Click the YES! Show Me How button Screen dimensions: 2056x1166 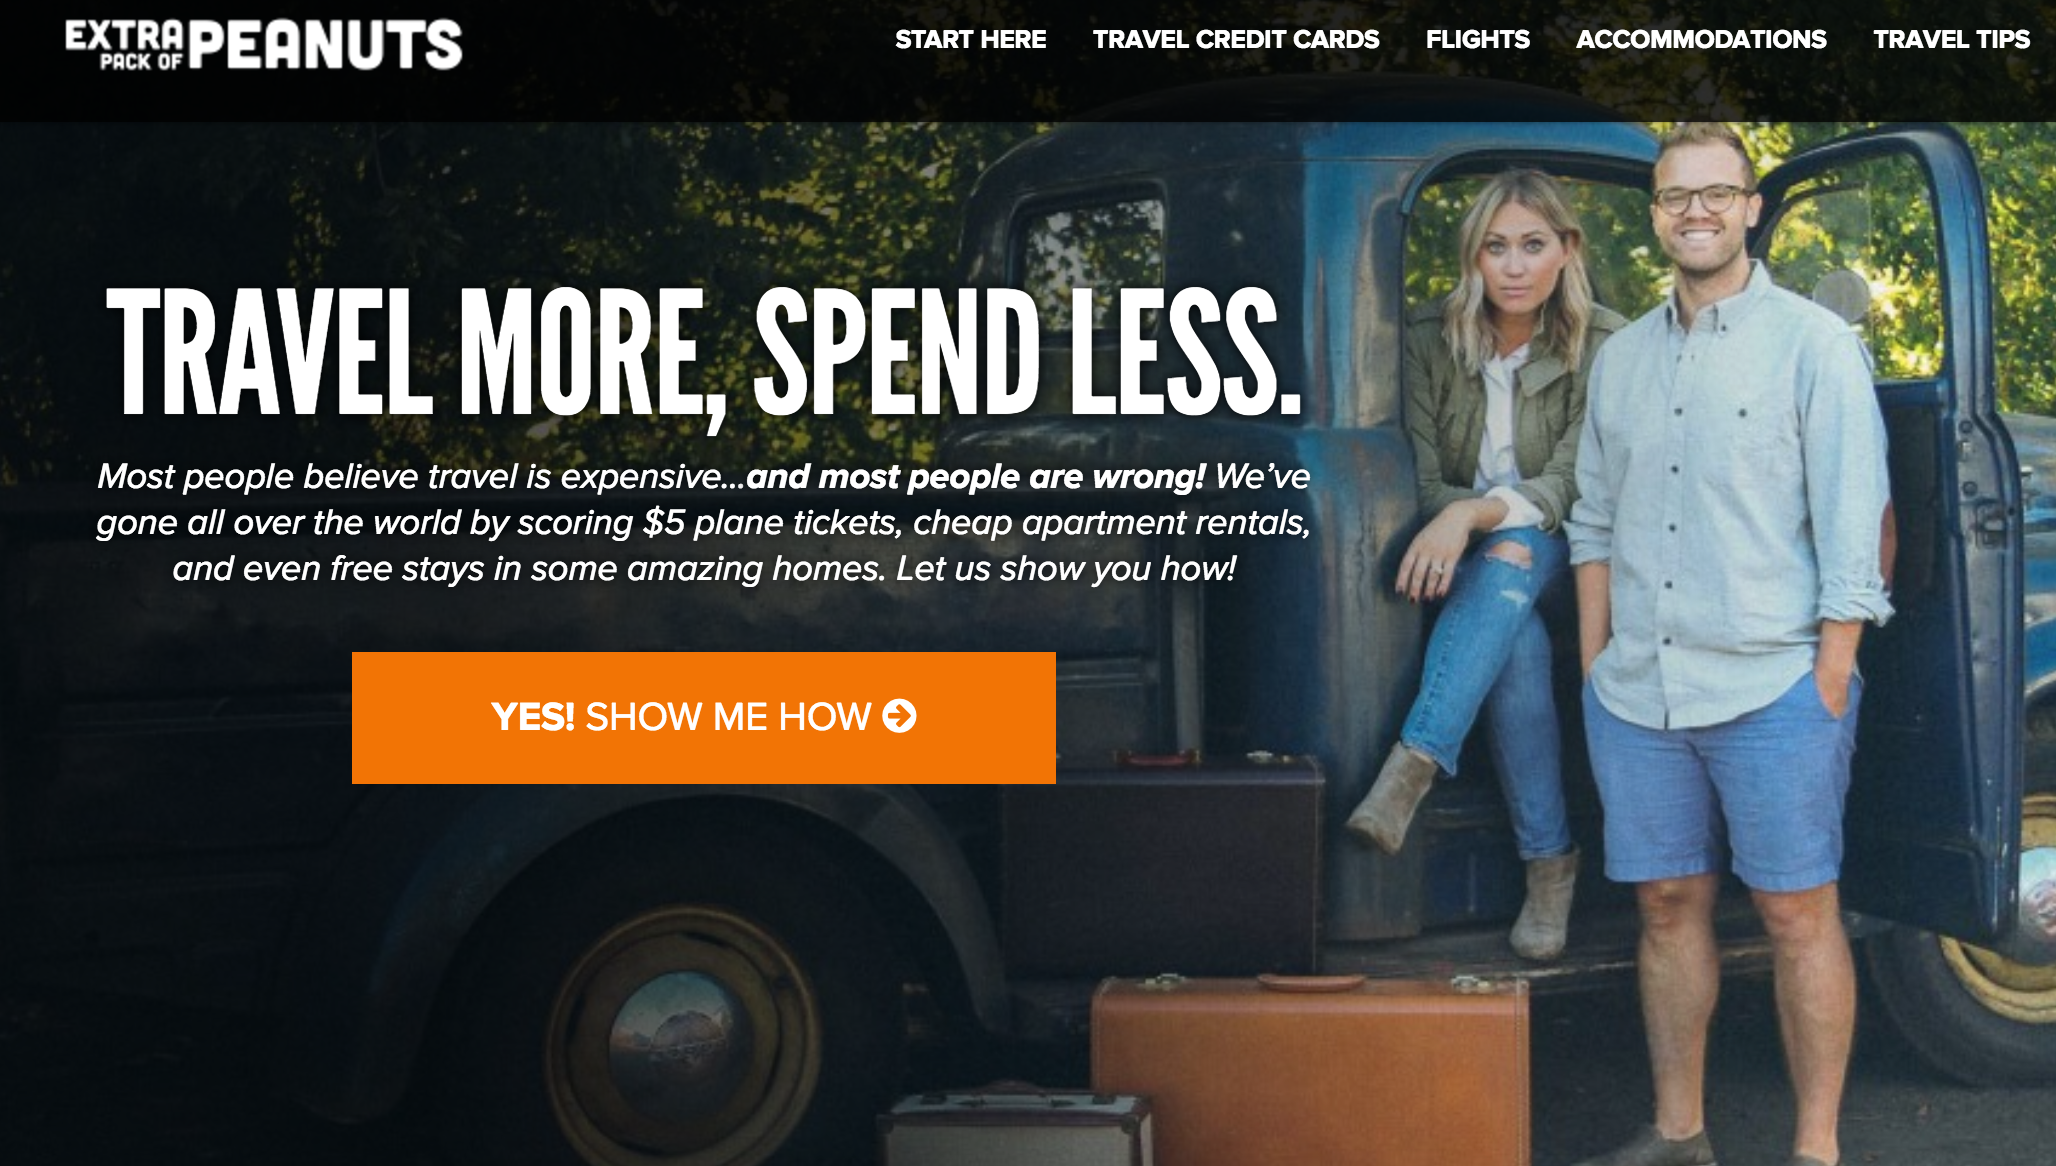coord(704,717)
